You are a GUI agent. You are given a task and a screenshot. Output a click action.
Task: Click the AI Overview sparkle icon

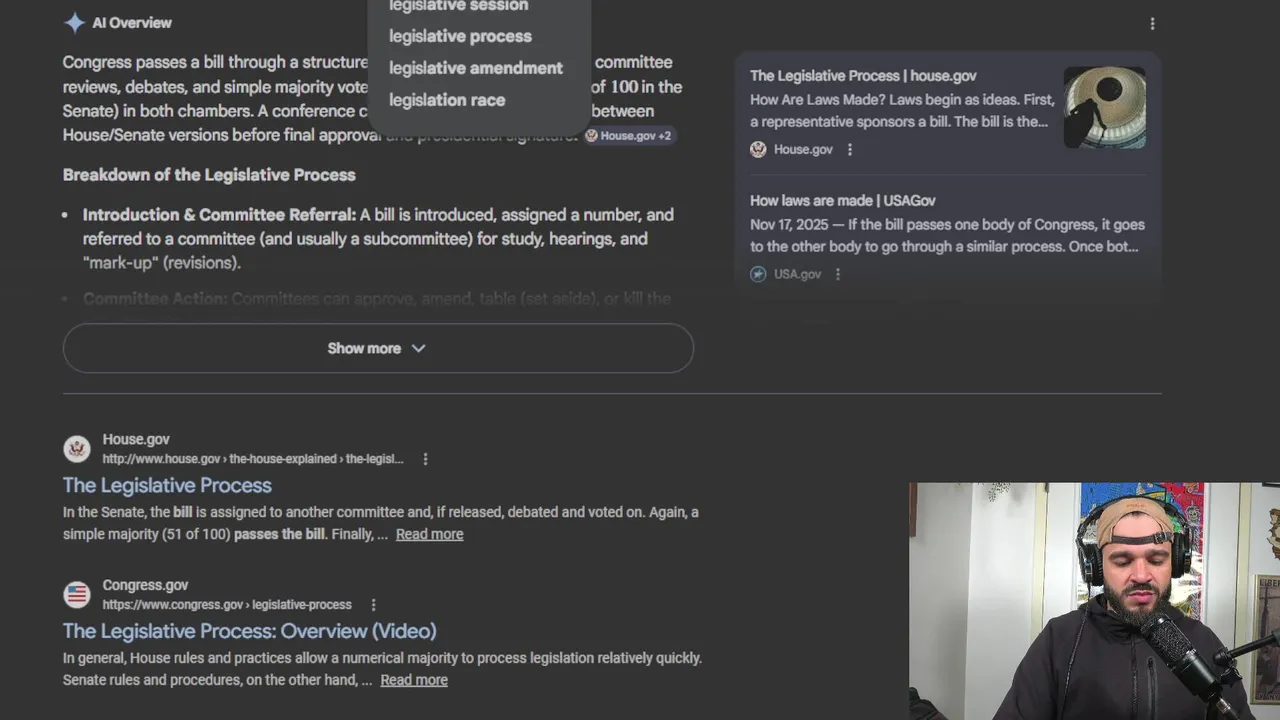[74, 23]
